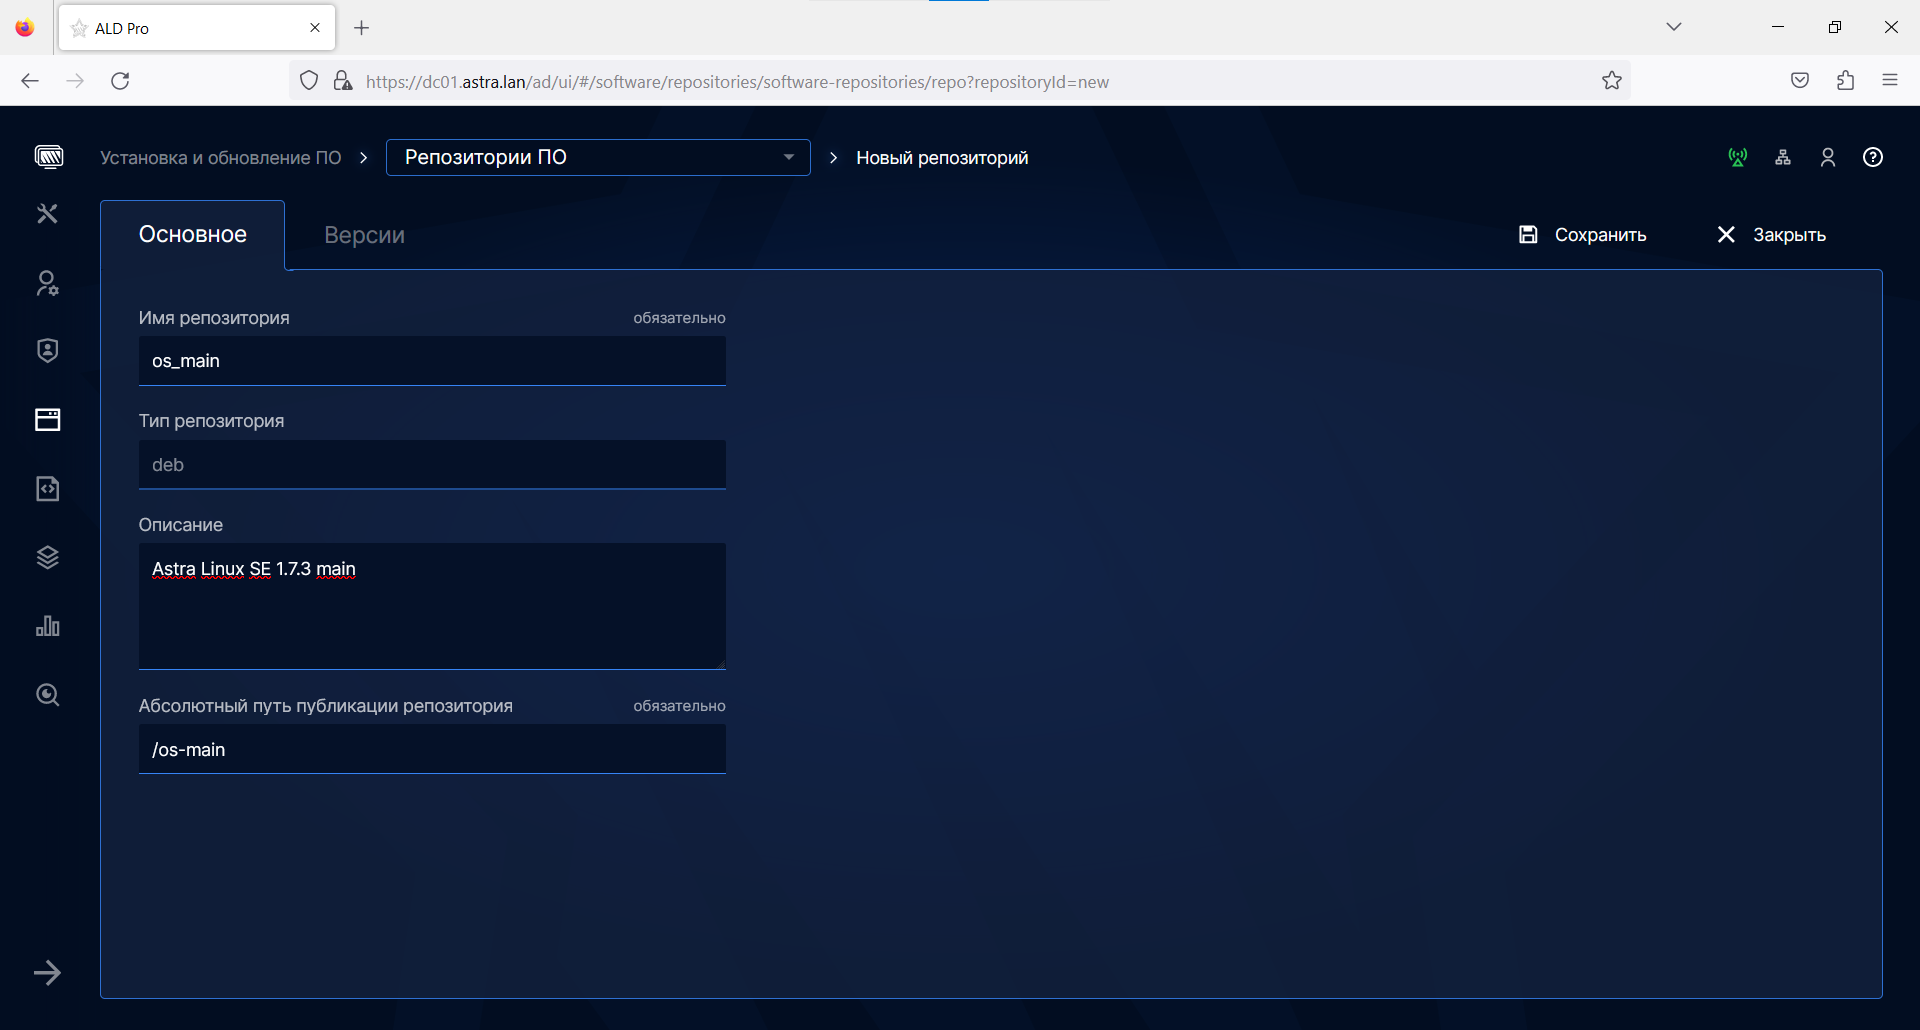
Task: Open the software installation window sidebar icon
Action: (47, 419)
